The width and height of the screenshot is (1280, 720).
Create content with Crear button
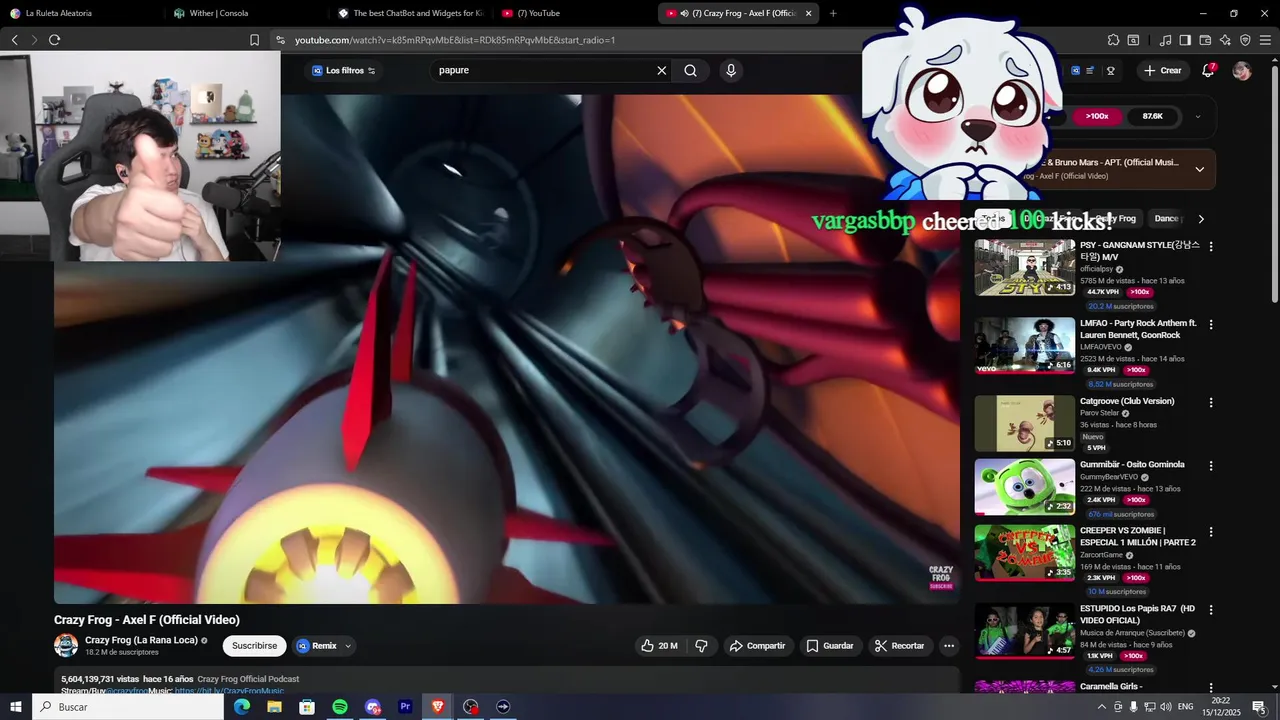click(x=1163, y=71)
